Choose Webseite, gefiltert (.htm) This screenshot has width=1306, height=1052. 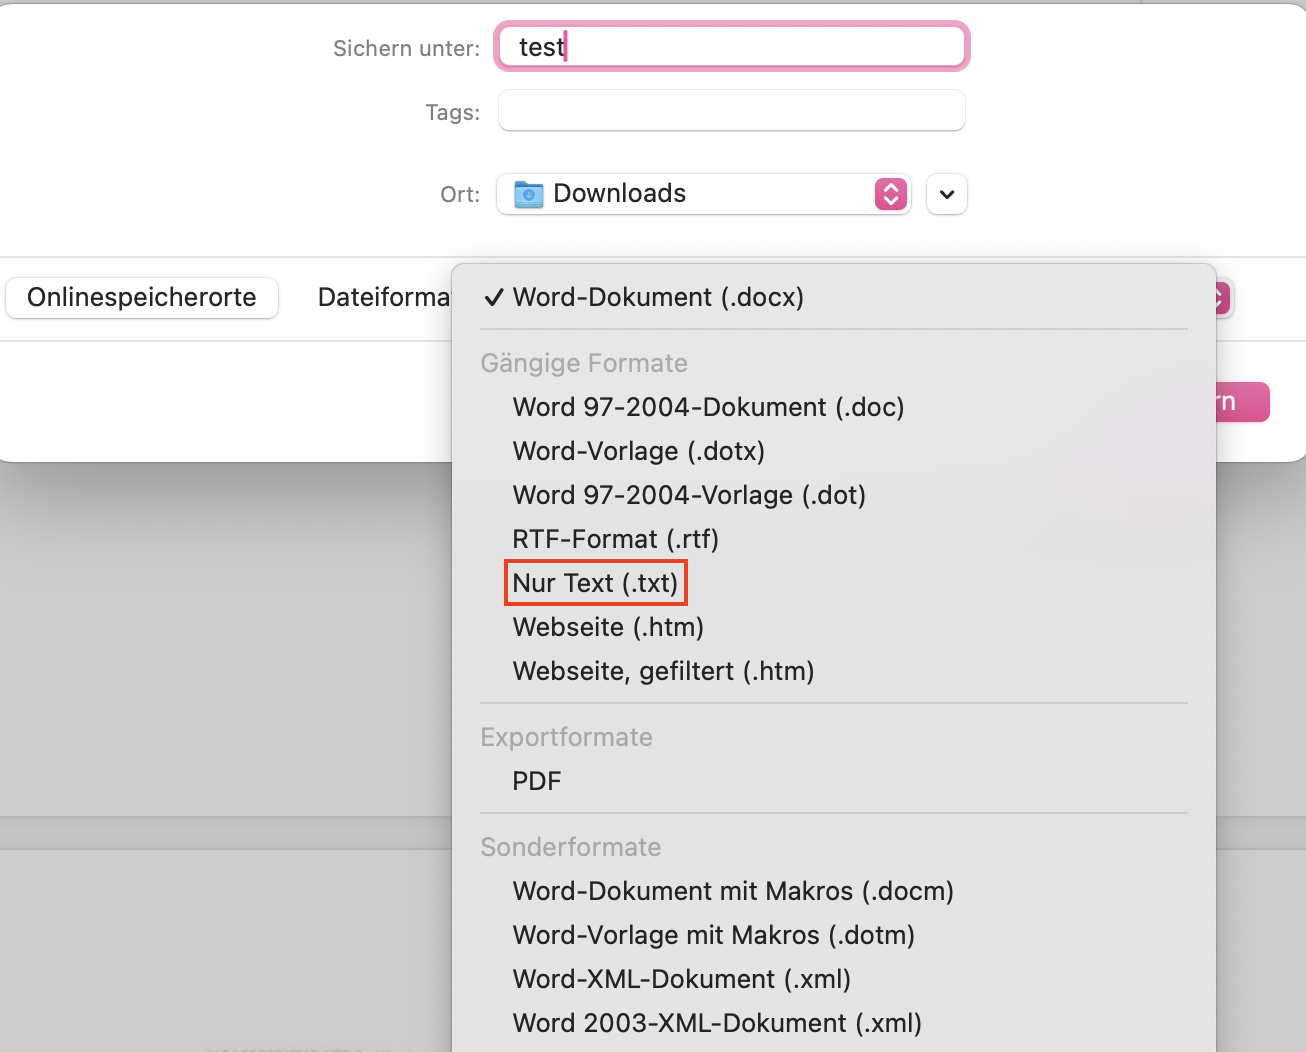tap(834, 671)
